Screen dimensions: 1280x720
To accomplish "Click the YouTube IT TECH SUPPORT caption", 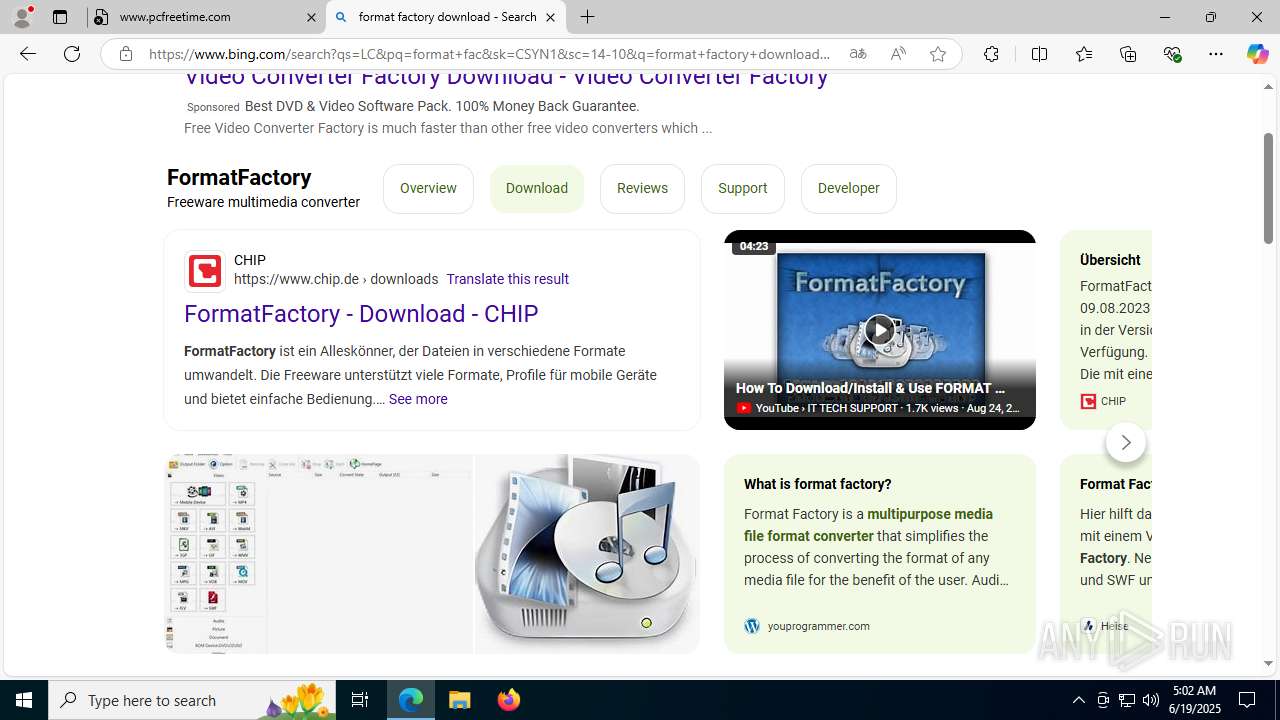I will pos(878,408).
